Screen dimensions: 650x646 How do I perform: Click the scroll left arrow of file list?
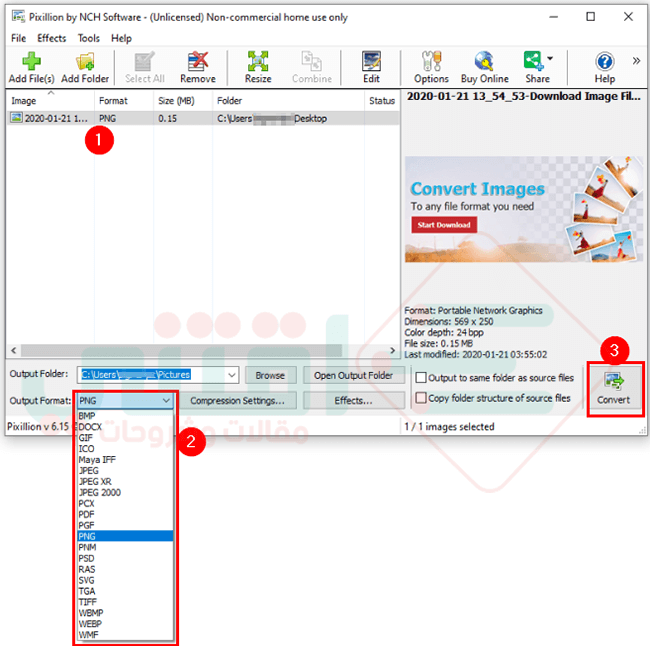(14, 351)
